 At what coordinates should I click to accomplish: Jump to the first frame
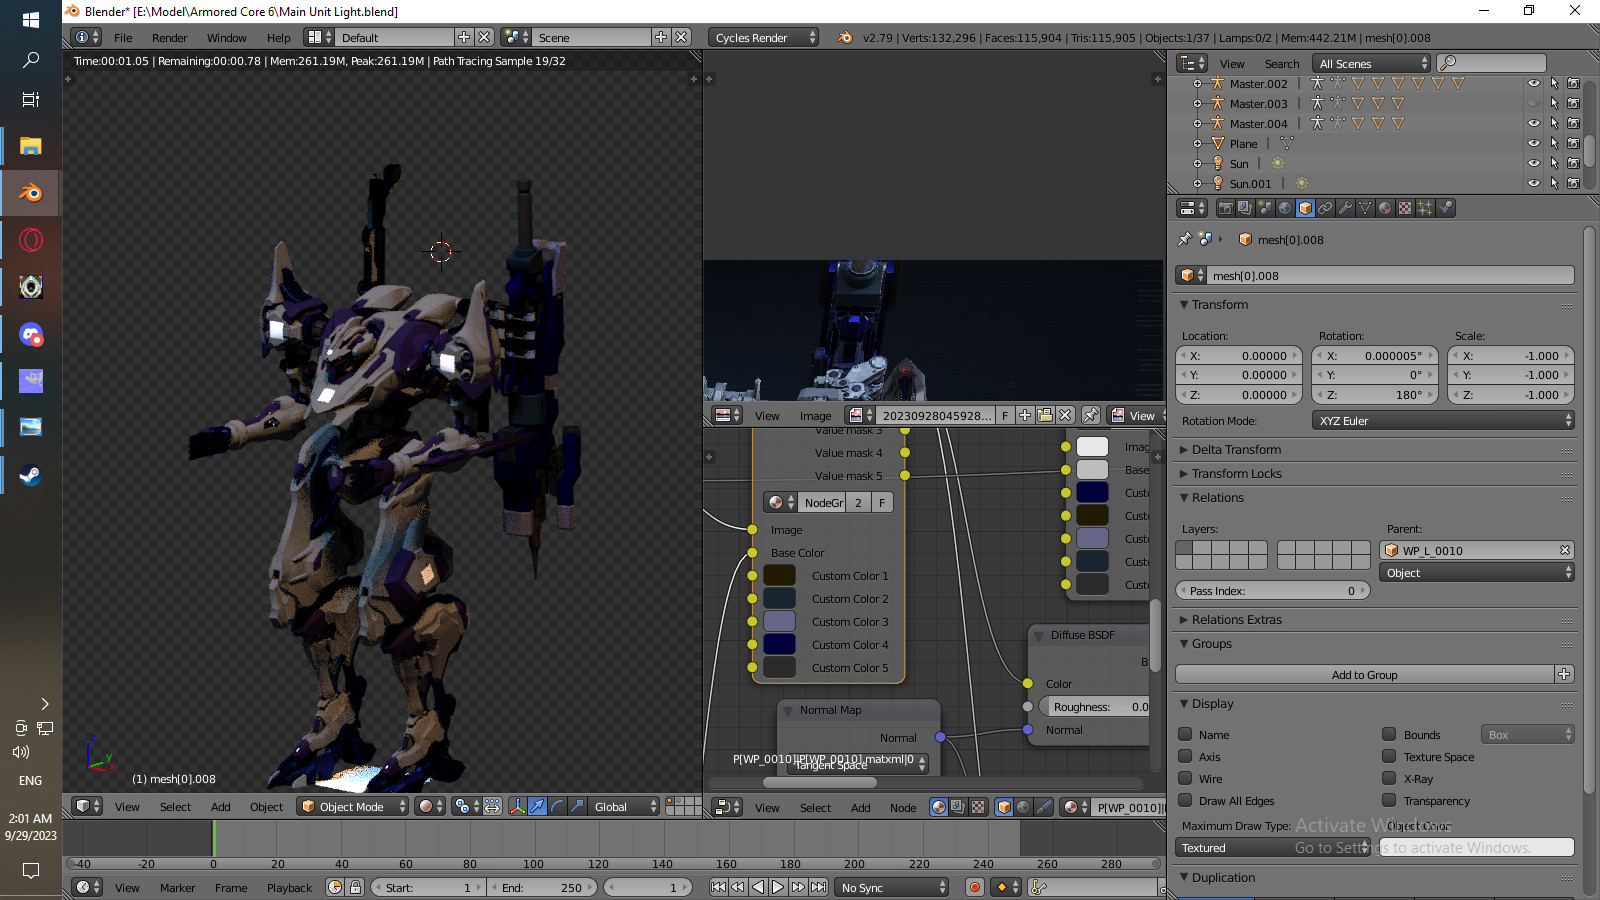pos(718,887)
